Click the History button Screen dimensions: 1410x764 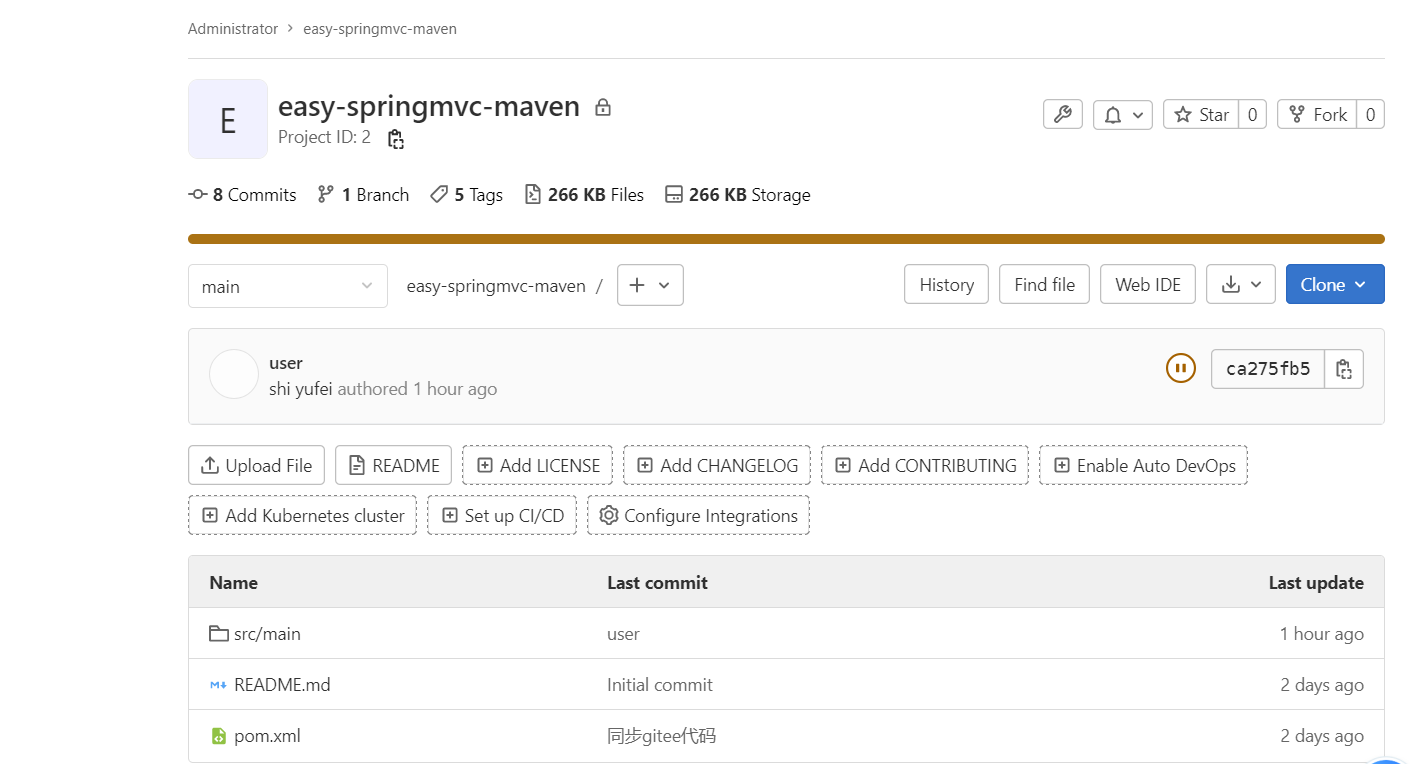pyautogui.click(x=946, y=285)
